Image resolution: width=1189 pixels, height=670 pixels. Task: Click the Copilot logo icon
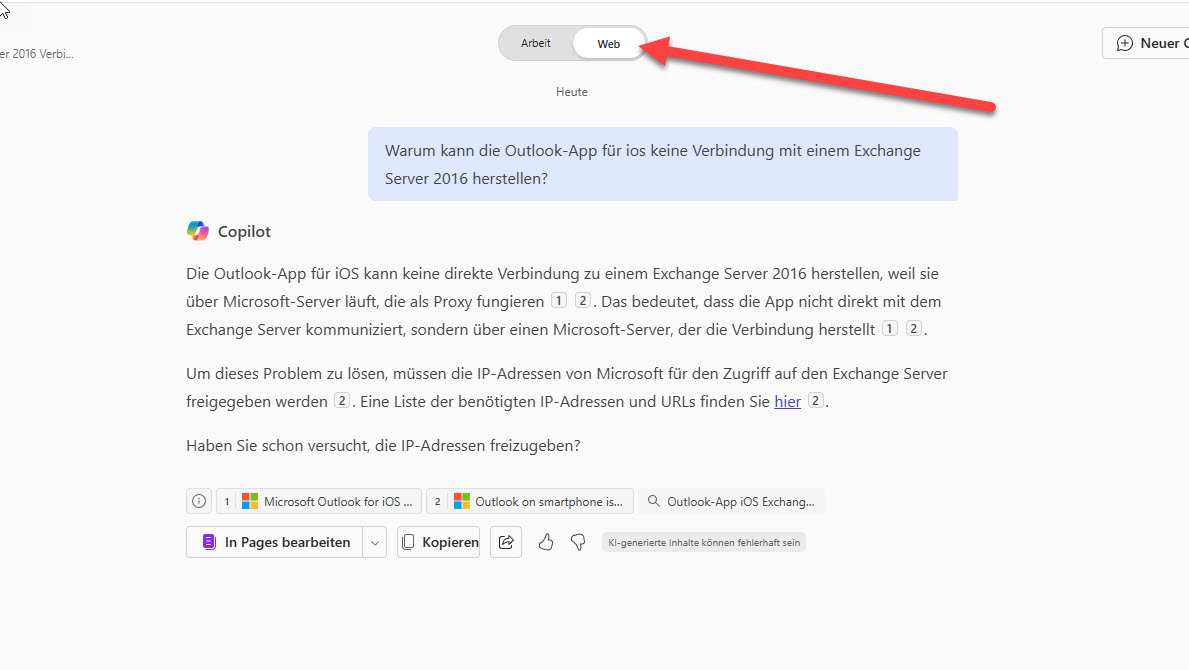click(198, 231)
